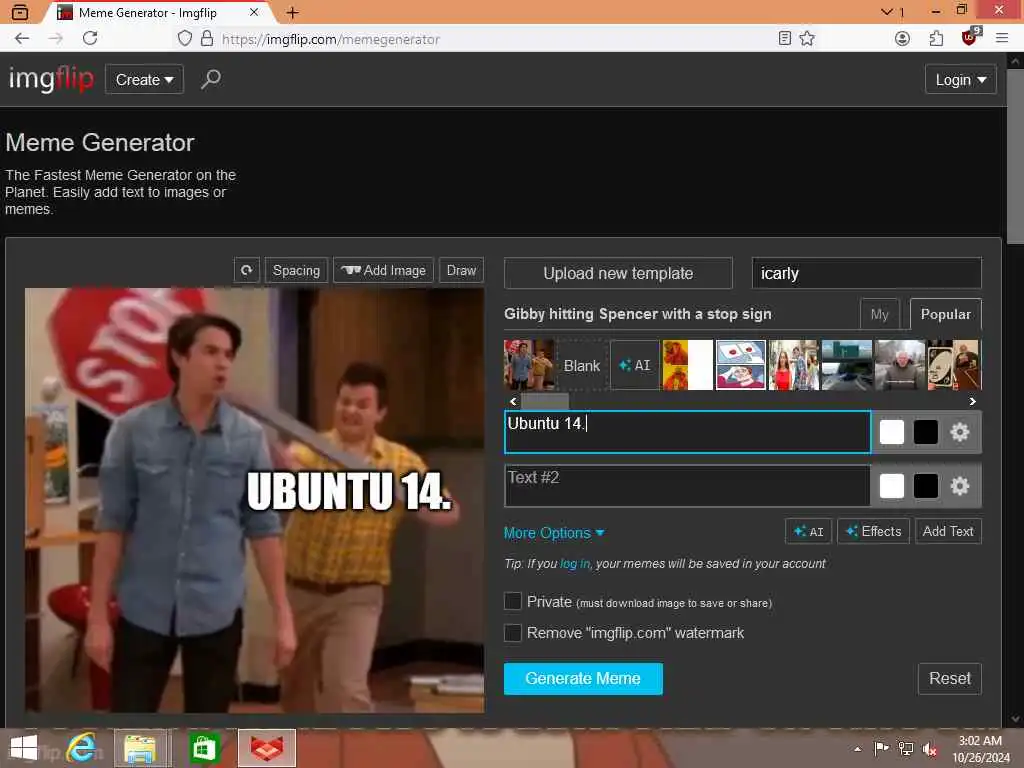The width and height of the screenshot is (1024, 768).
Task: Select the Two Buttons template thumbnail
Action: [741, 364]
